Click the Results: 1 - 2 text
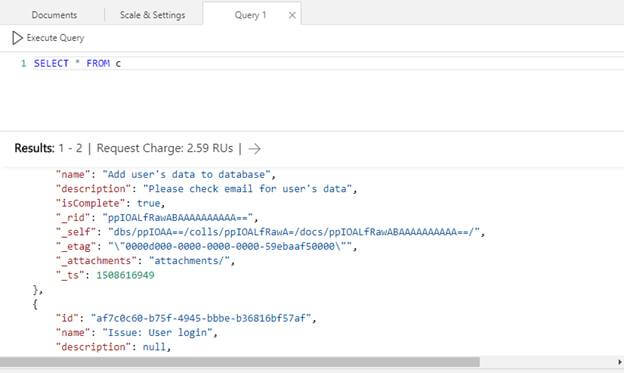Screen dimensions: 624x373 tap(48, 148)
